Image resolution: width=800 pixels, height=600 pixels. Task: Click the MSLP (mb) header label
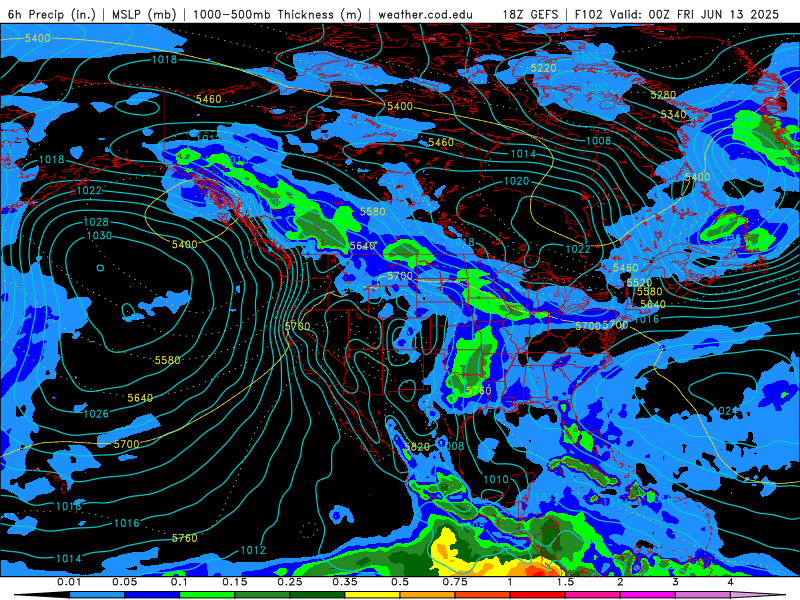point(144,14)
